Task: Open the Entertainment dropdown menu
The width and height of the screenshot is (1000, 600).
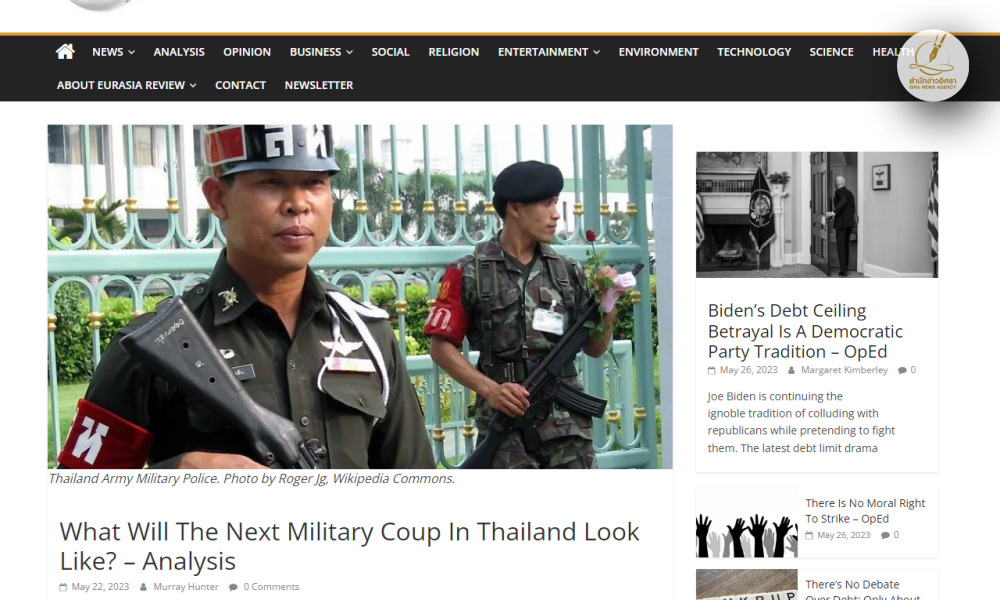Action: (549, 52)
